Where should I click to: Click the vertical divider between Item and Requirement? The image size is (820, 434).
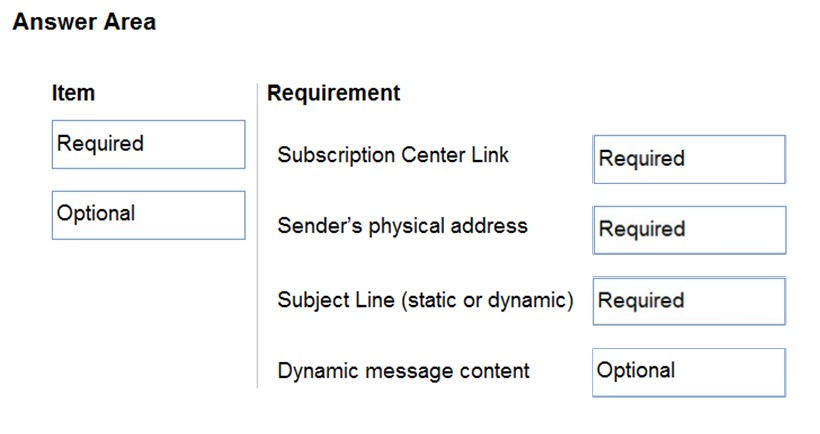pyautogui.click(x=257, y=235)
